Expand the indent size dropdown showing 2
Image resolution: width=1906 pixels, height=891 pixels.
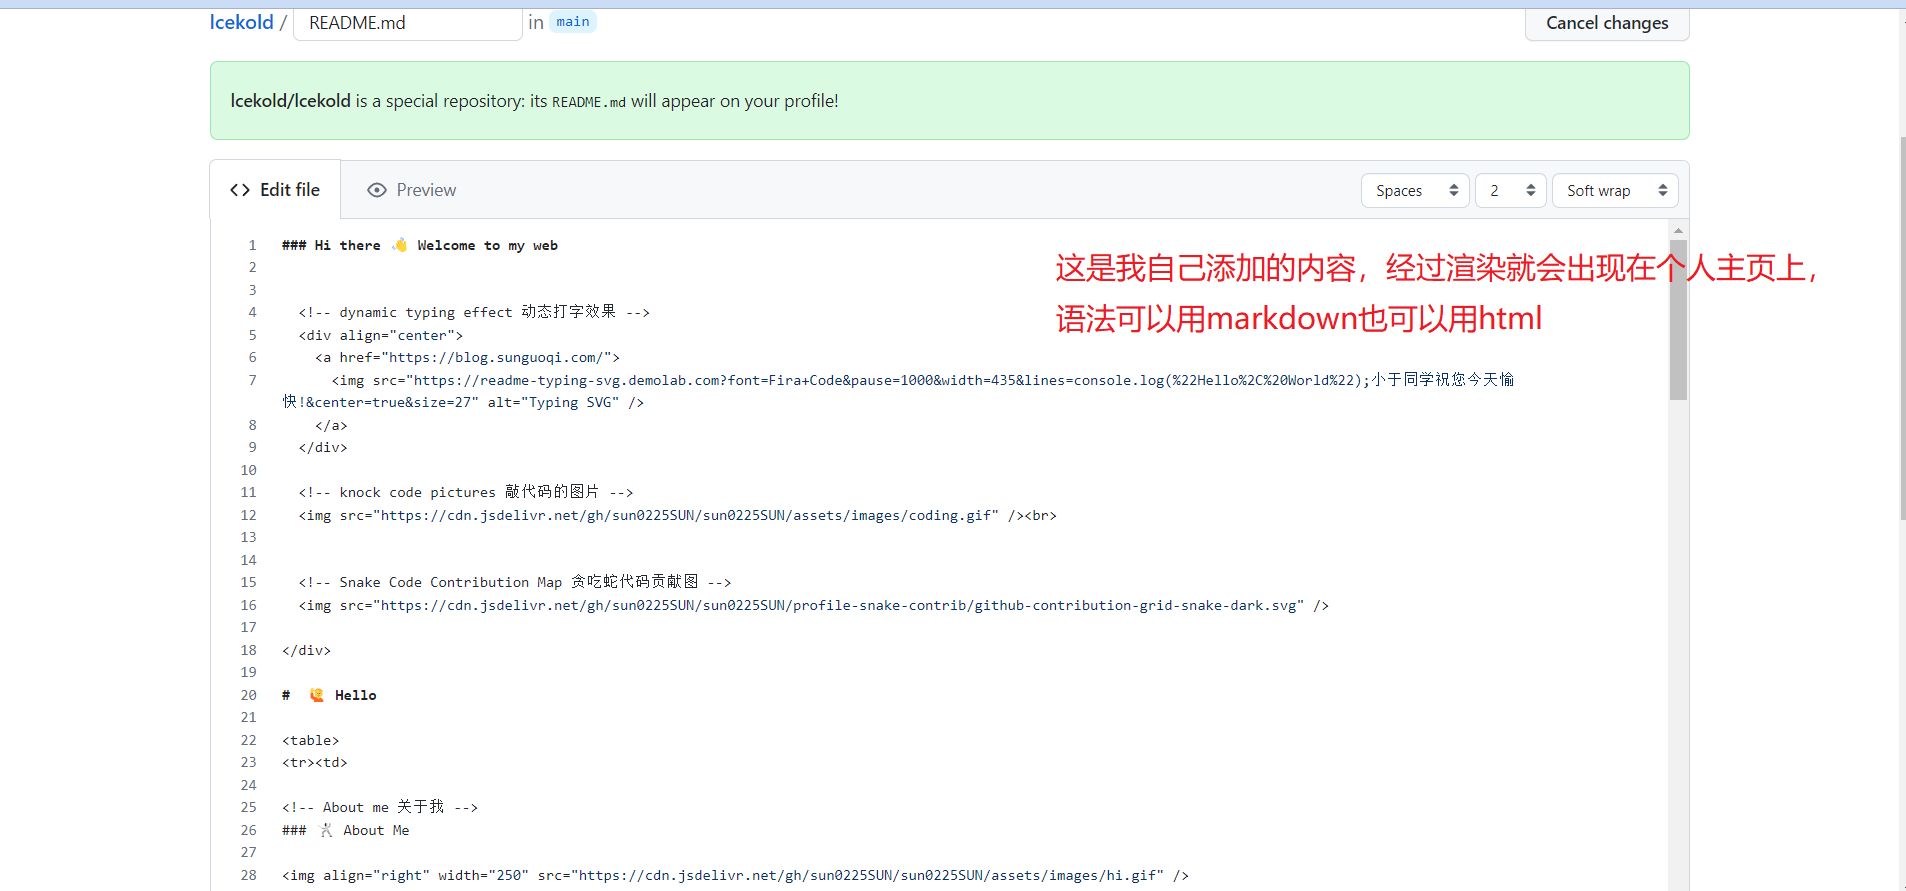tap(1510, 190)
